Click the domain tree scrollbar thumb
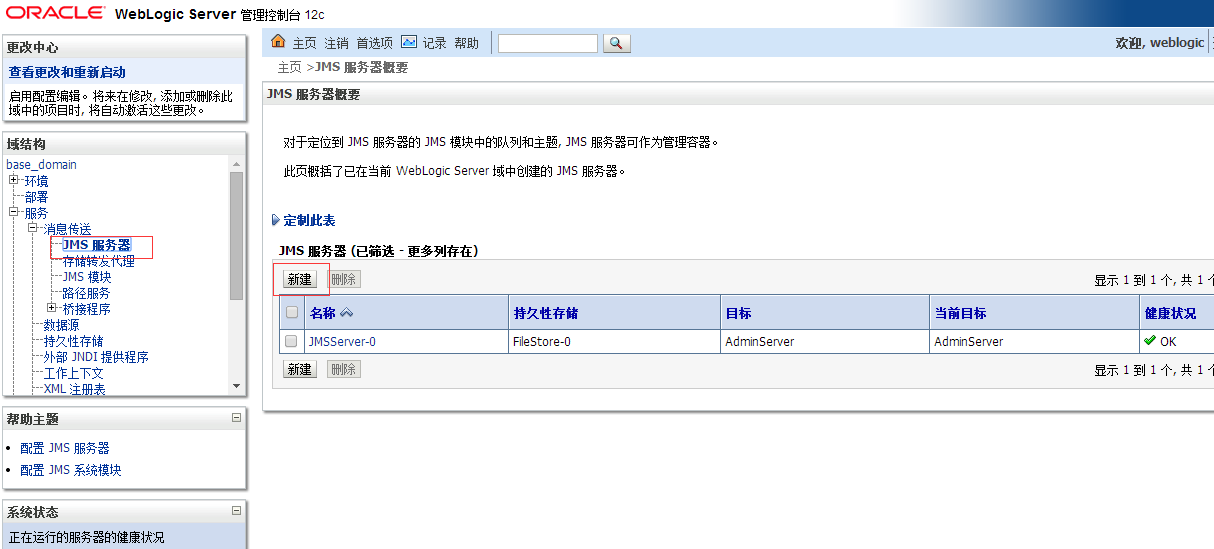The height and width of the screenshot is (549, 1214). click(x=236, y=236)
